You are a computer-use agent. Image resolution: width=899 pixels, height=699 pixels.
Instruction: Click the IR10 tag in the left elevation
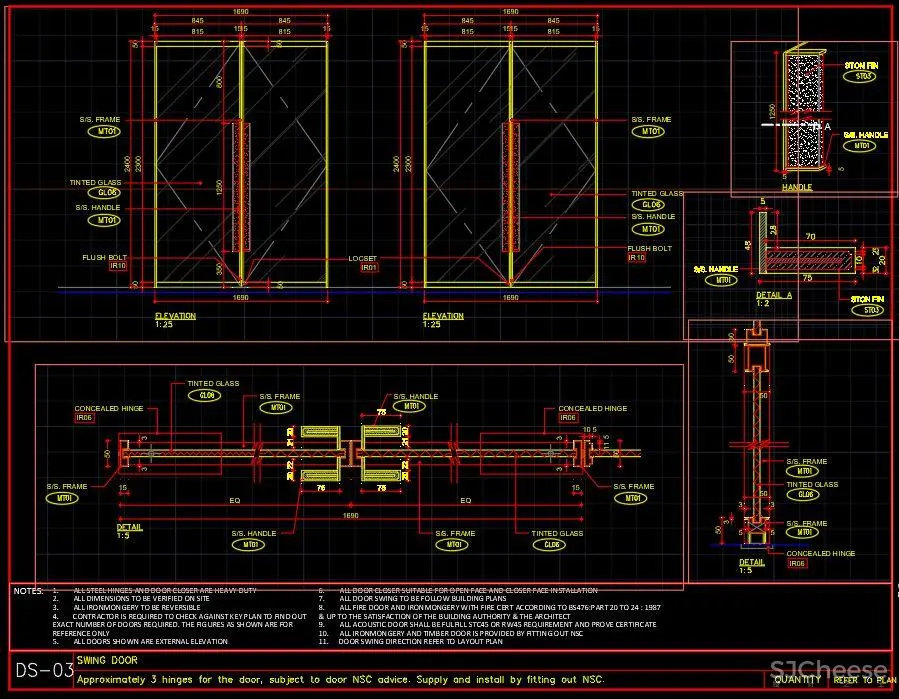coord(118,266)
